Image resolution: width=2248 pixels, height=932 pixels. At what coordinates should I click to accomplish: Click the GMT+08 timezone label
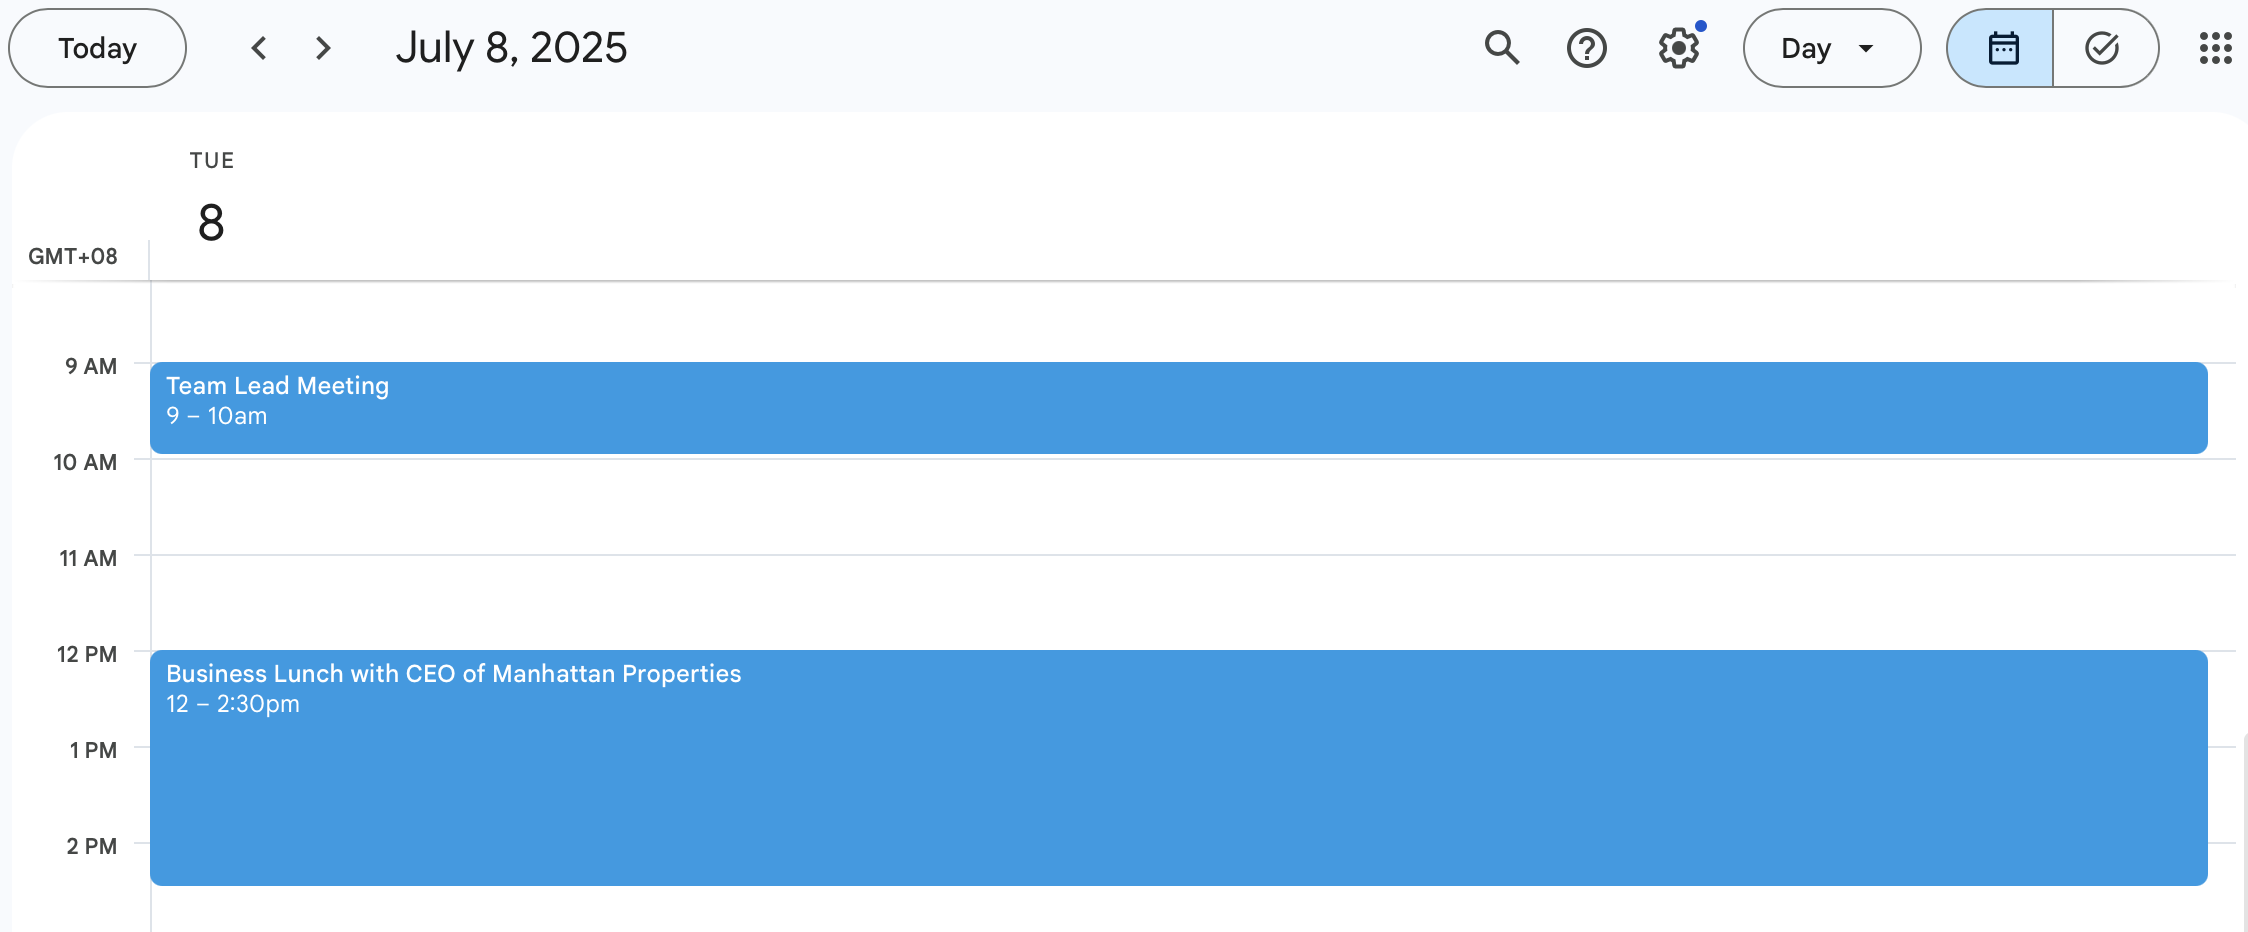(72, 257)
